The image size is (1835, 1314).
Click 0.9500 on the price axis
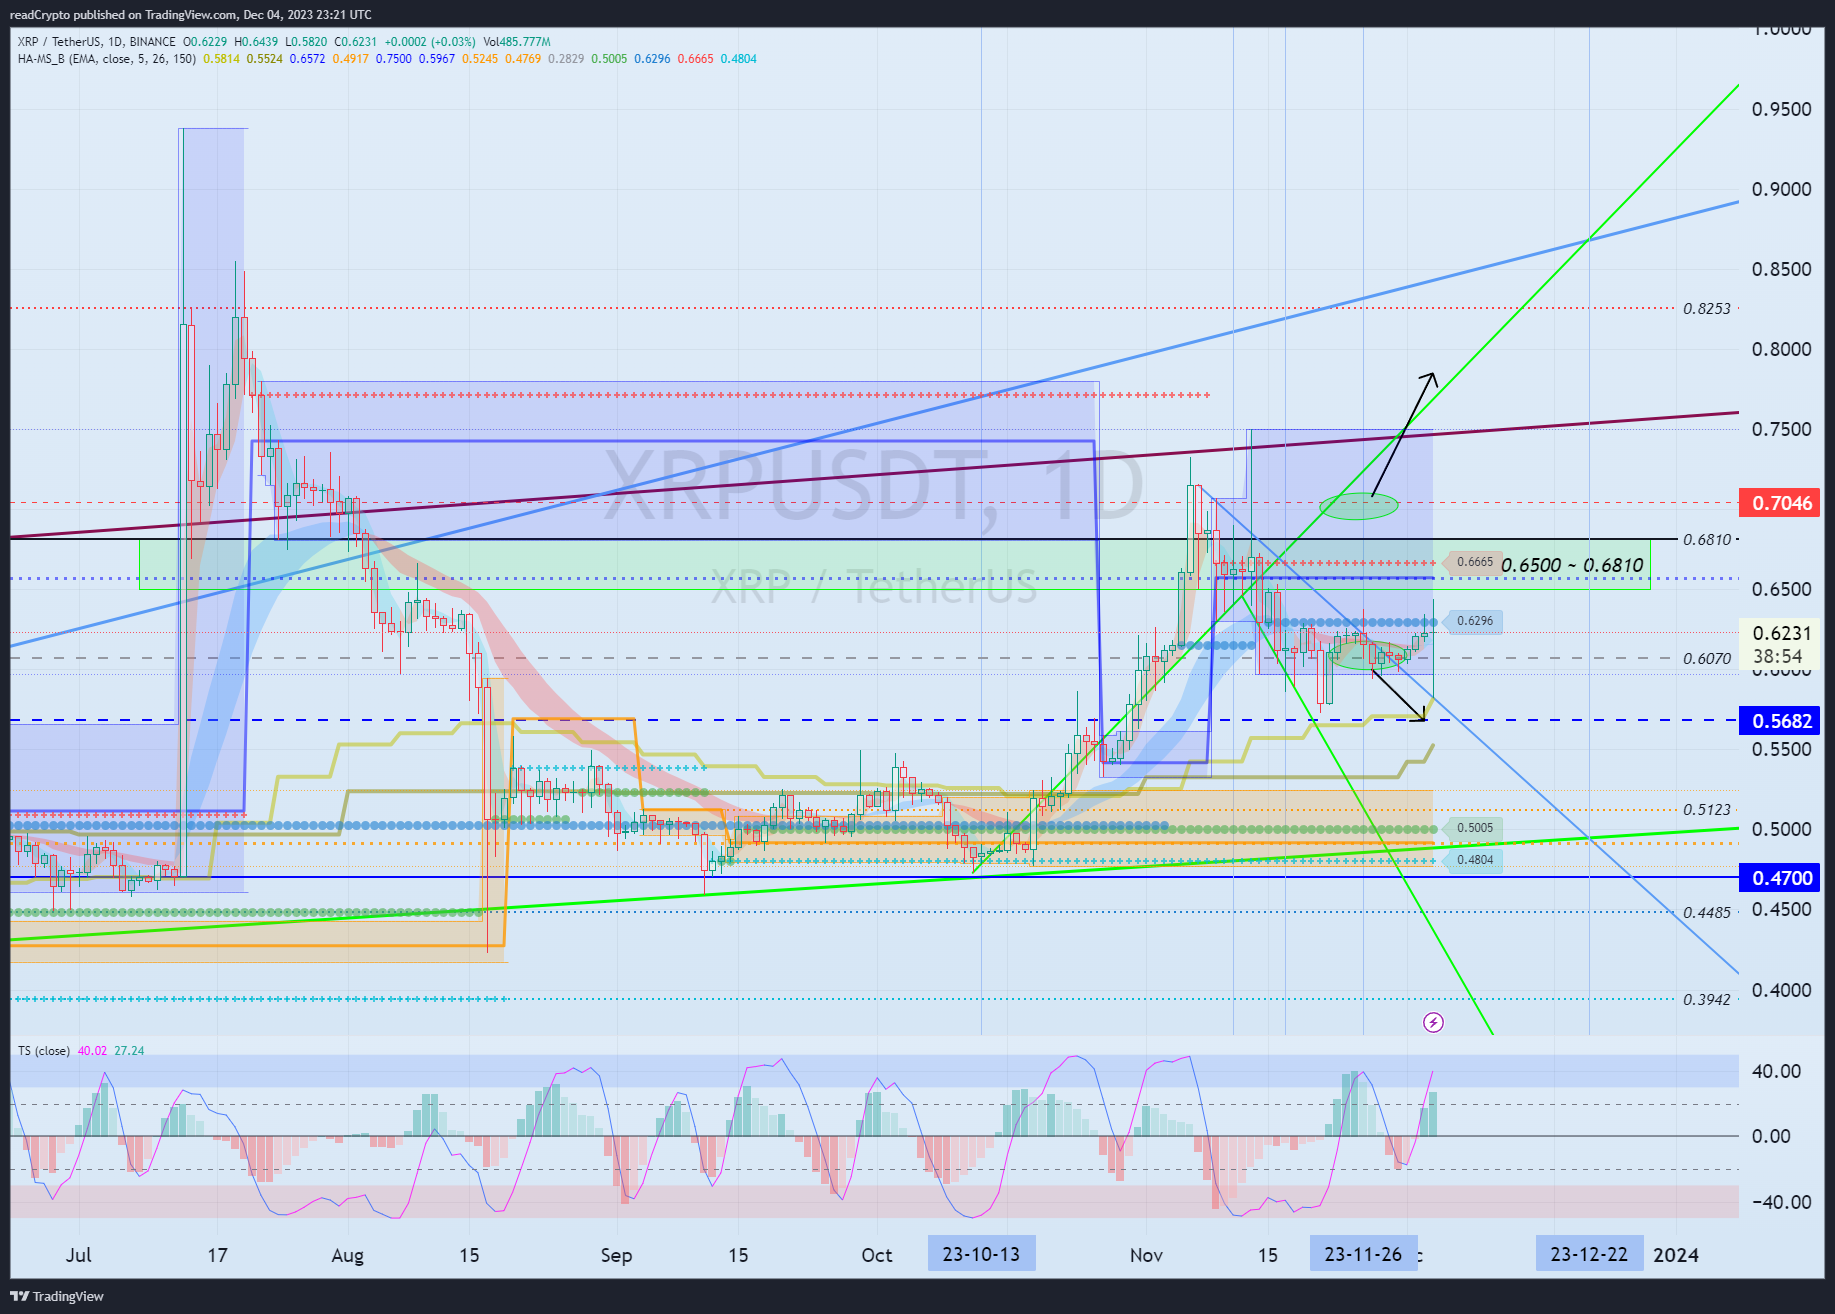[1781, 109]
